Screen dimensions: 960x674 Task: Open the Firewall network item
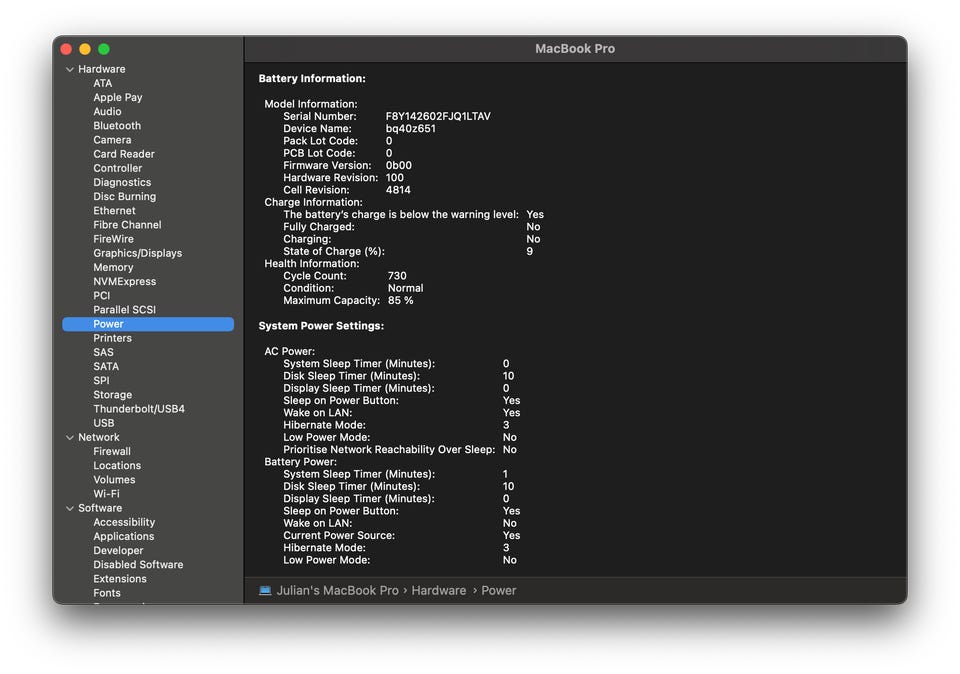112,451
